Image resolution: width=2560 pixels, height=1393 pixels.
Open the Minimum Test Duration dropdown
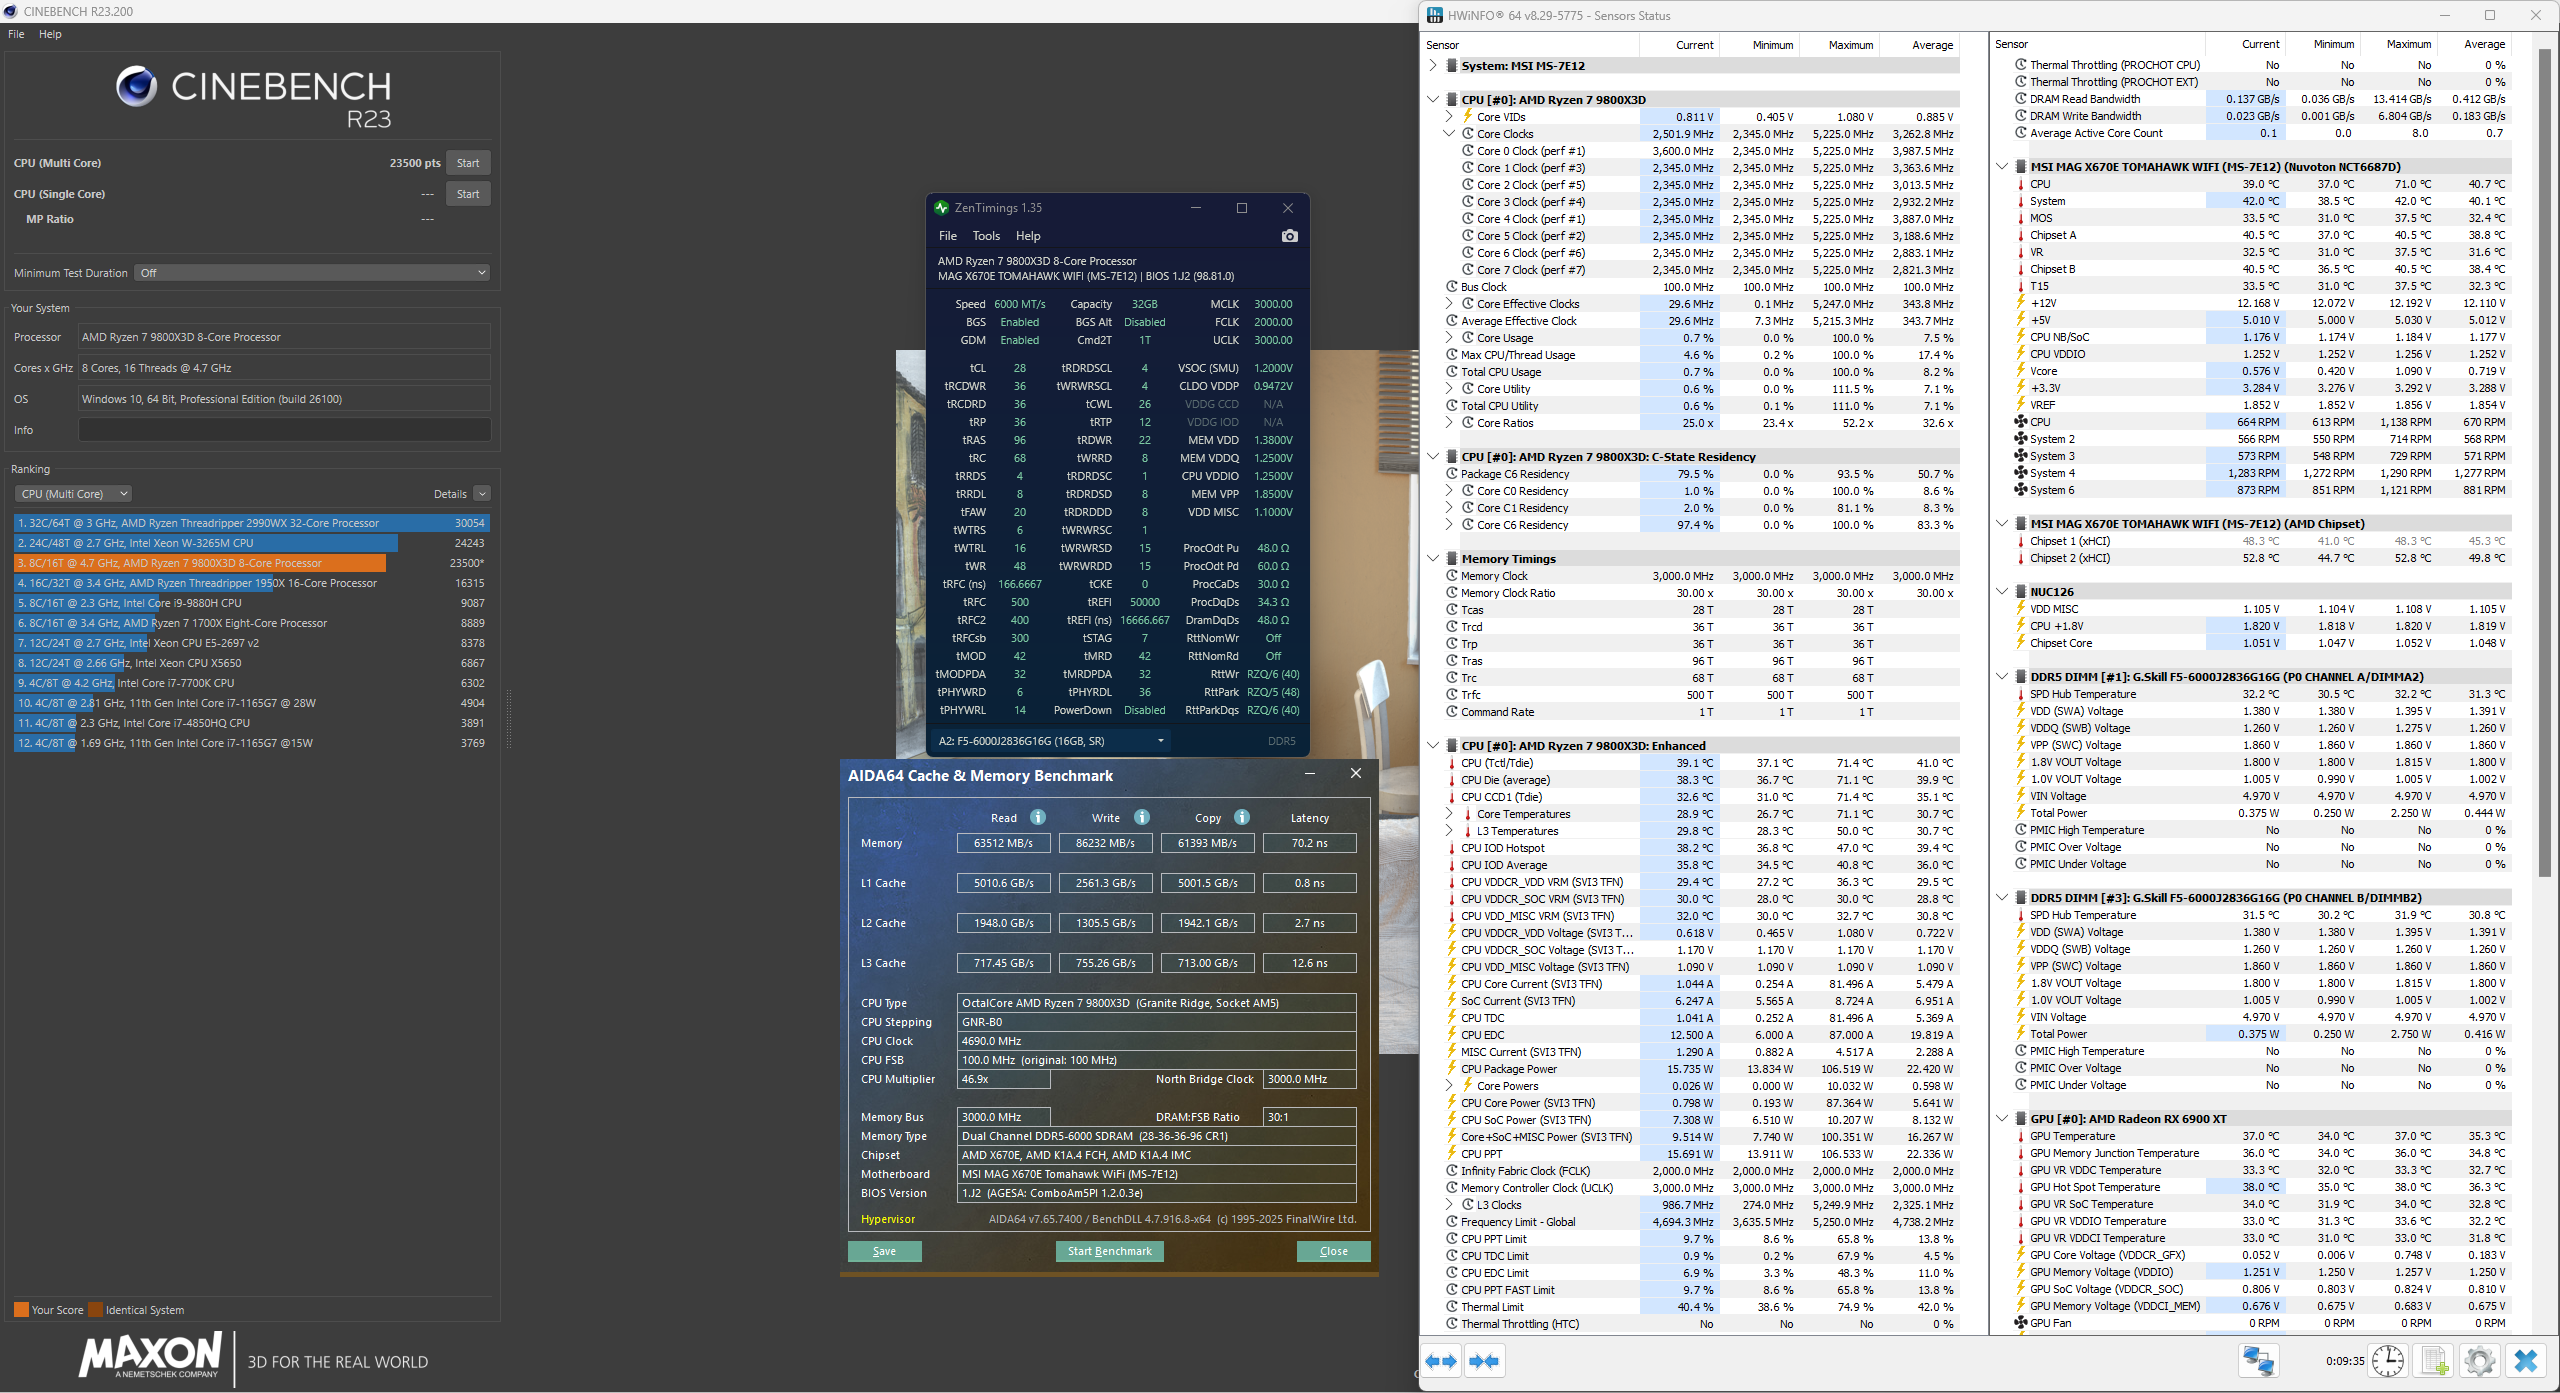click(313, 273)
